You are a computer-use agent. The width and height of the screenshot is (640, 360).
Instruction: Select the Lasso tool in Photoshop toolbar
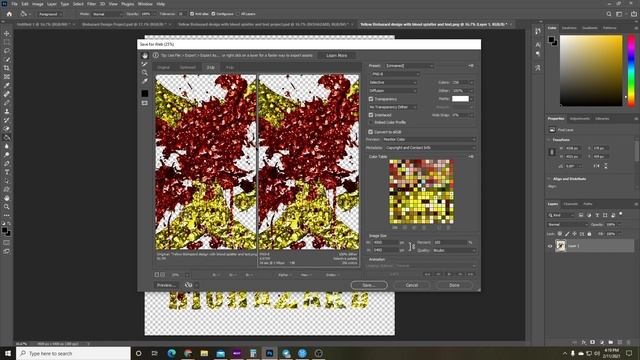[x=7, y=51]
